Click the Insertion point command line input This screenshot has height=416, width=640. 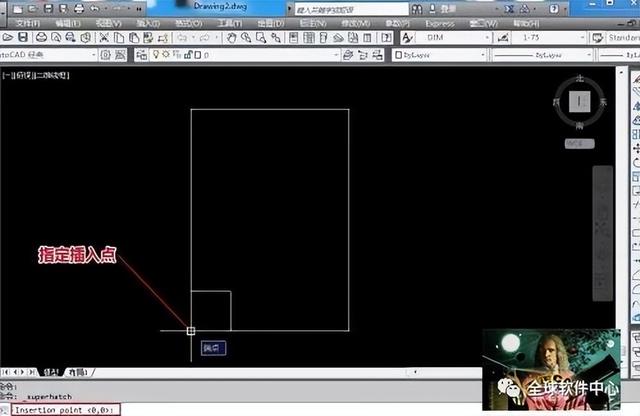[66, 410]
